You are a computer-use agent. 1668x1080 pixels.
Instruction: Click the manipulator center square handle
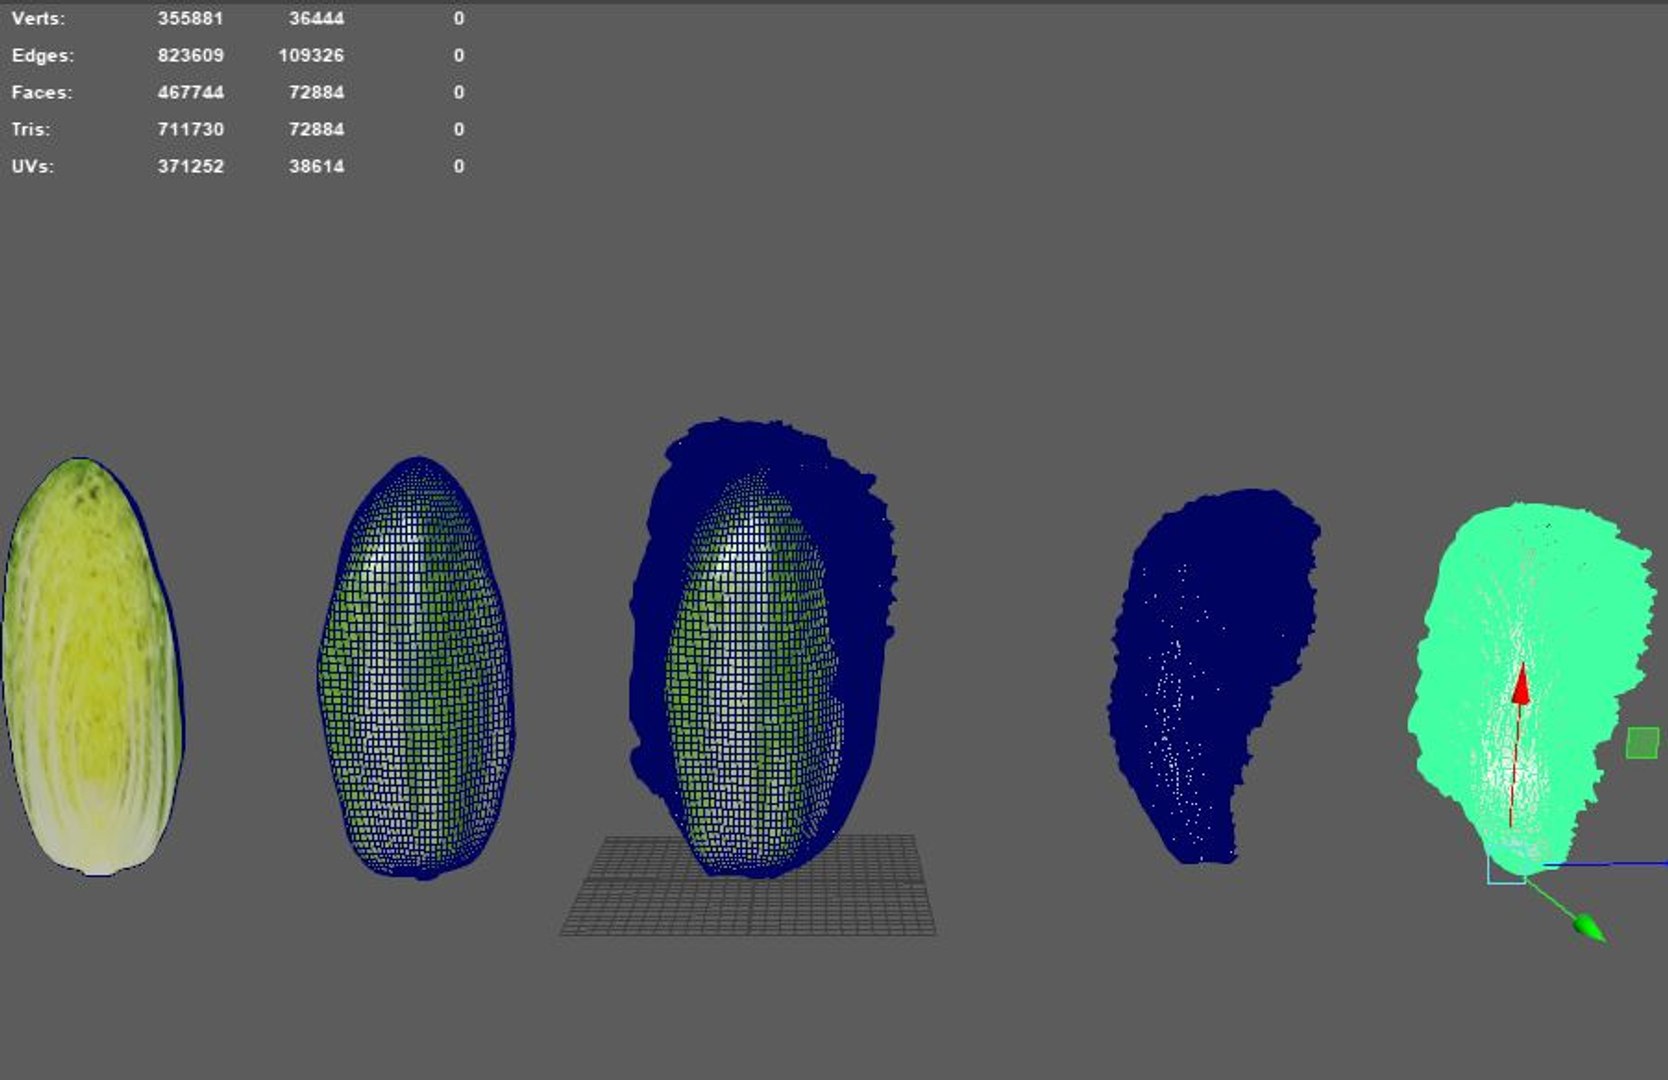point(1506,870)
